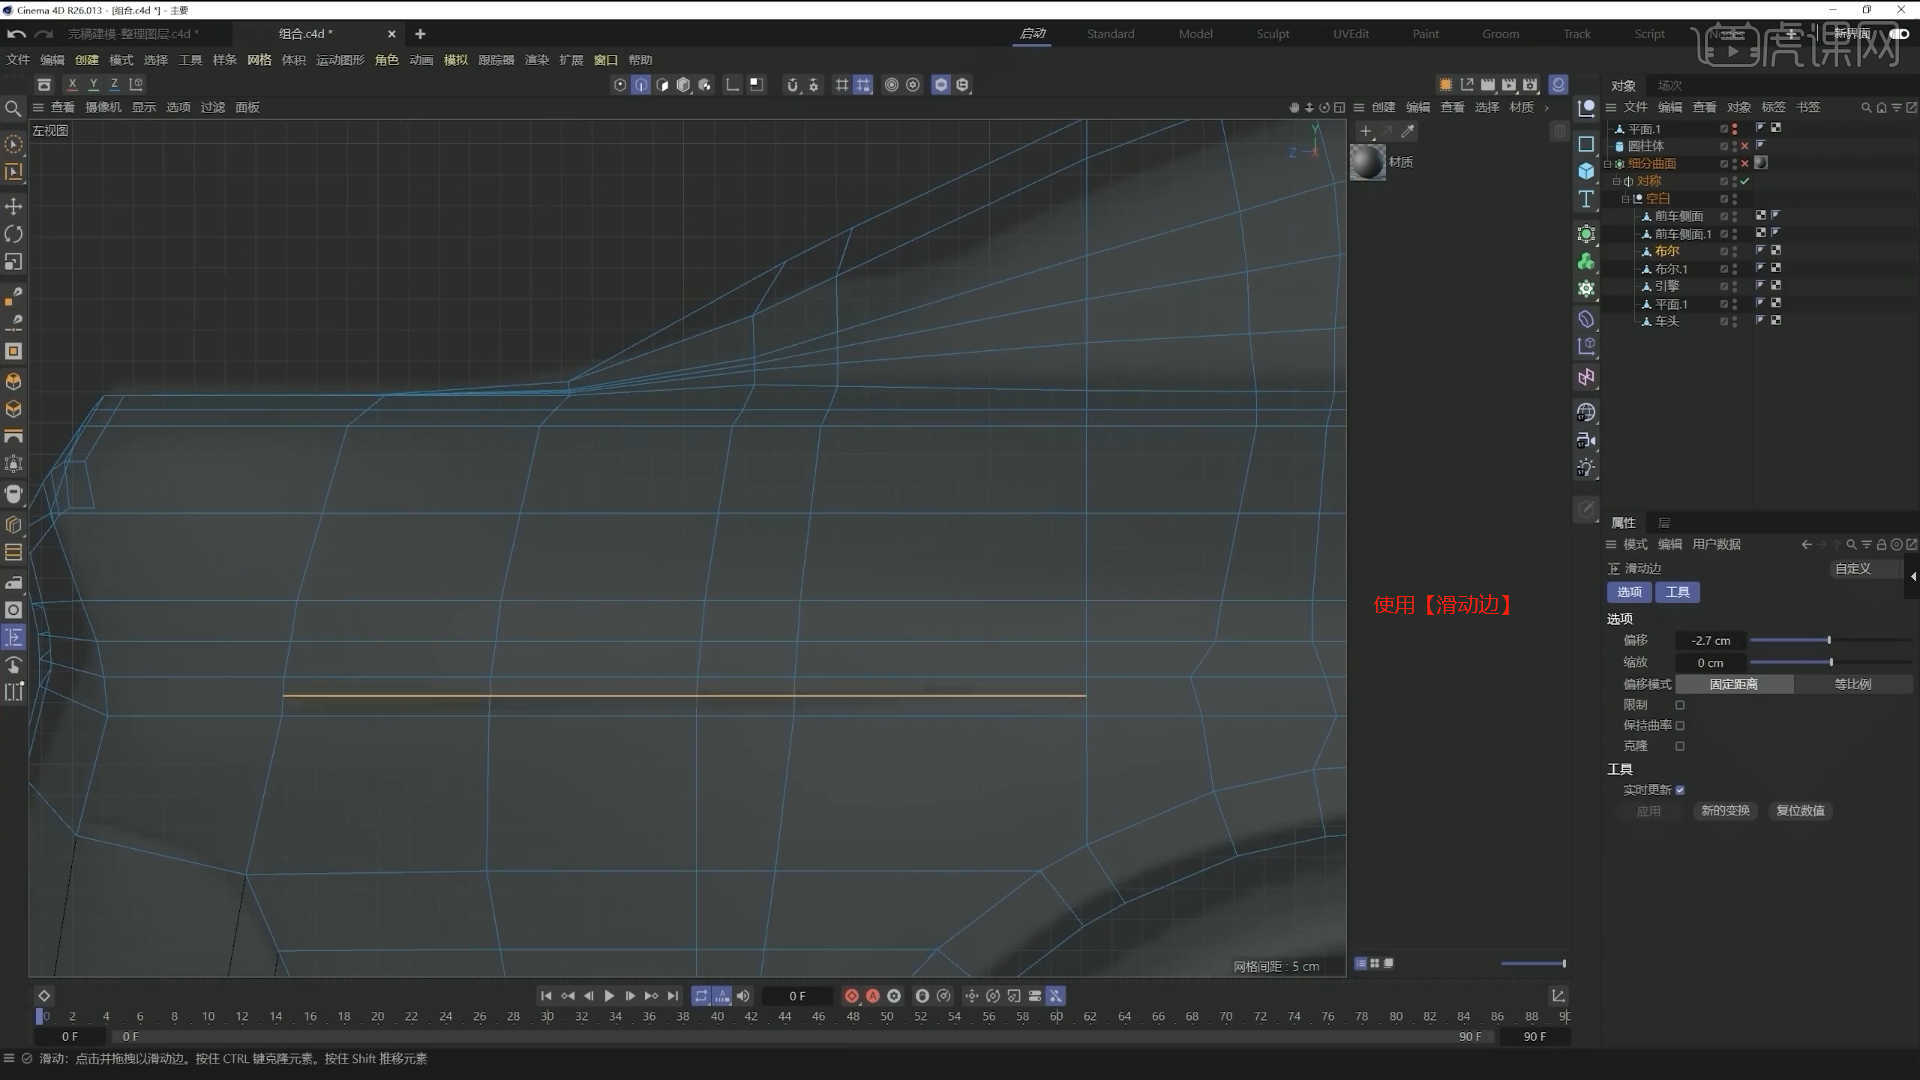Image resolution: width=1920 pixels, height=1080 pixels.
Task: Toggle Y axis lock icon
Action: click(x=93, y=85)
